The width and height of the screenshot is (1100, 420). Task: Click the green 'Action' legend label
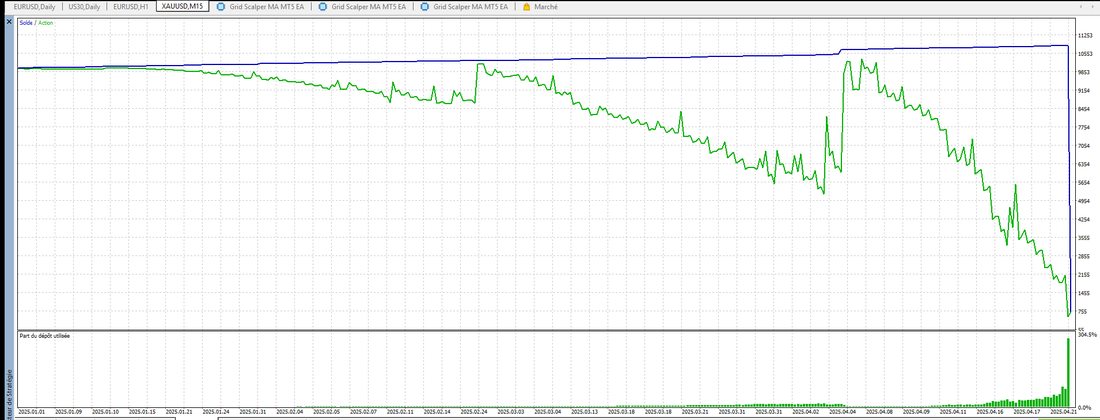pos(46,23)
